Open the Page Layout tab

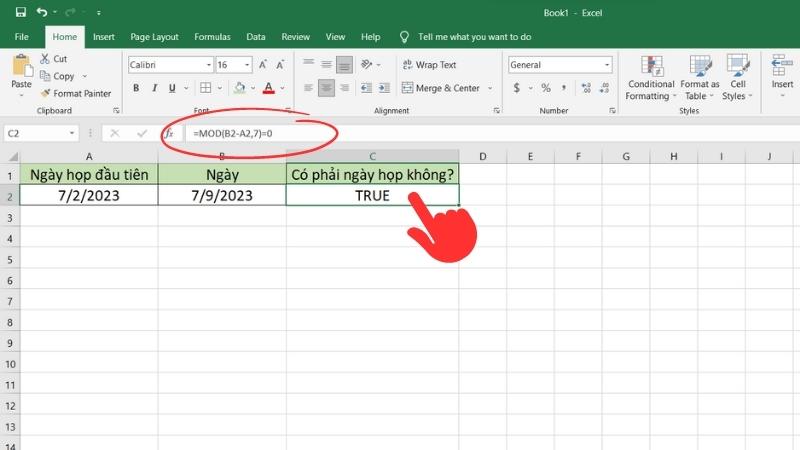(x=154, y=37)
